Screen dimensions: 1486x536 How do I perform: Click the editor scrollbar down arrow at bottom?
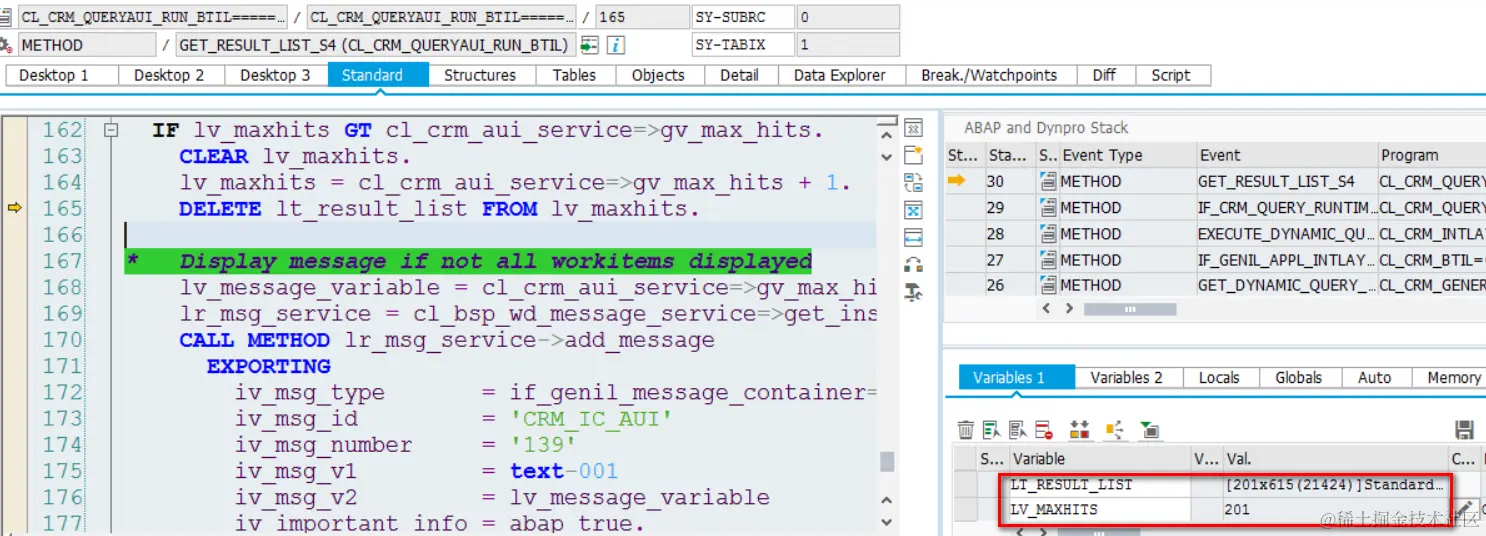point(886,522)
